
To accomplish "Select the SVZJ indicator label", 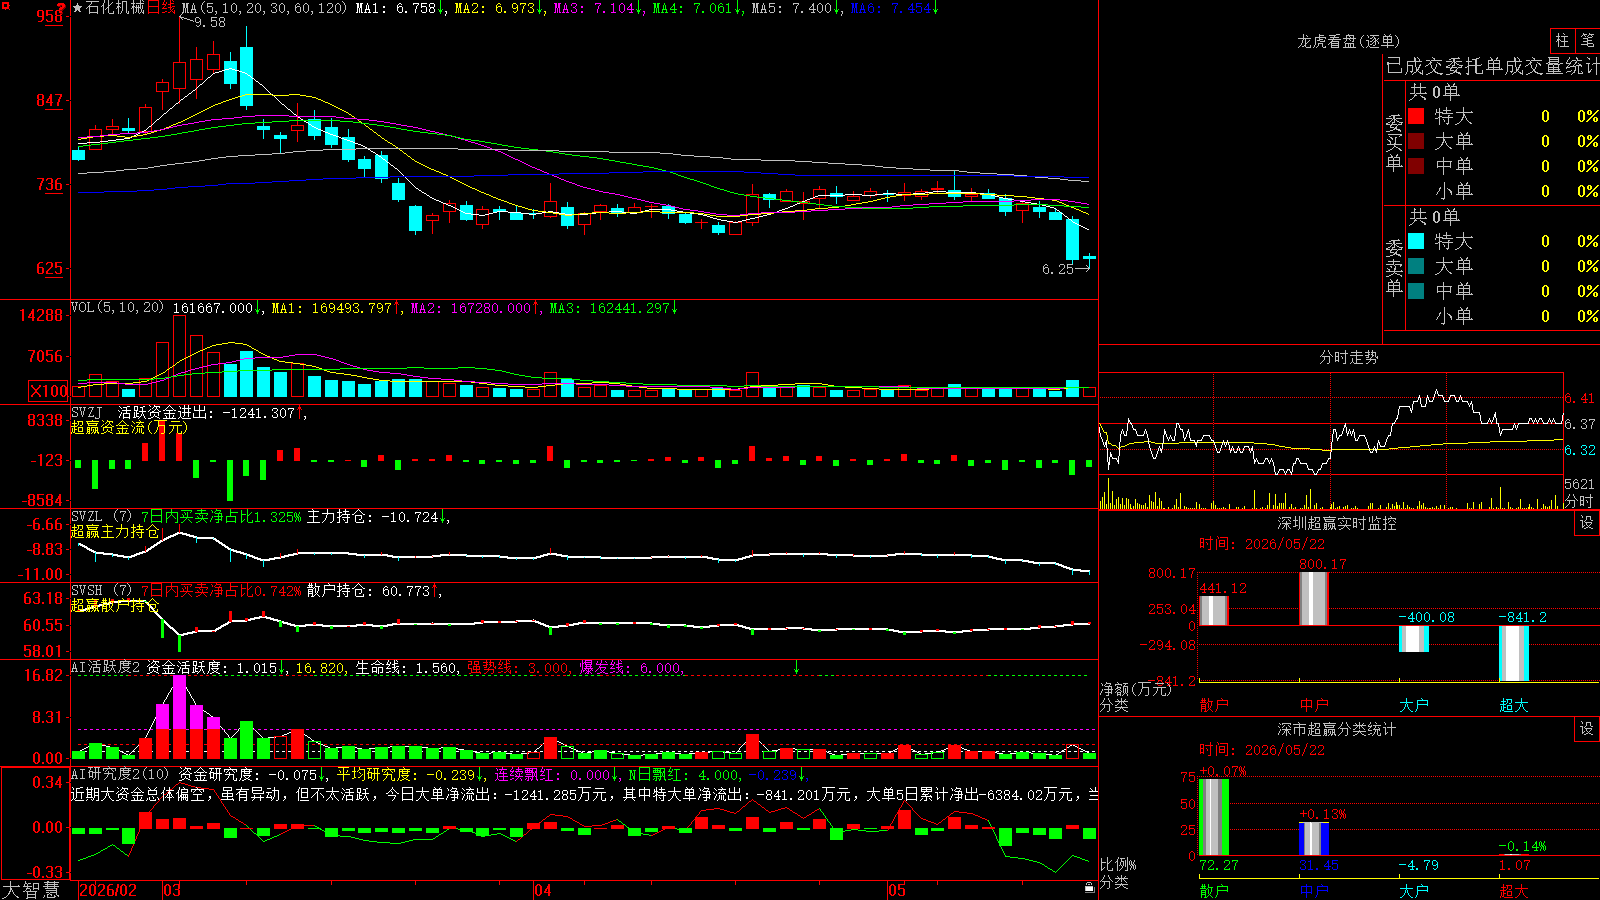I will coord(87,412).
